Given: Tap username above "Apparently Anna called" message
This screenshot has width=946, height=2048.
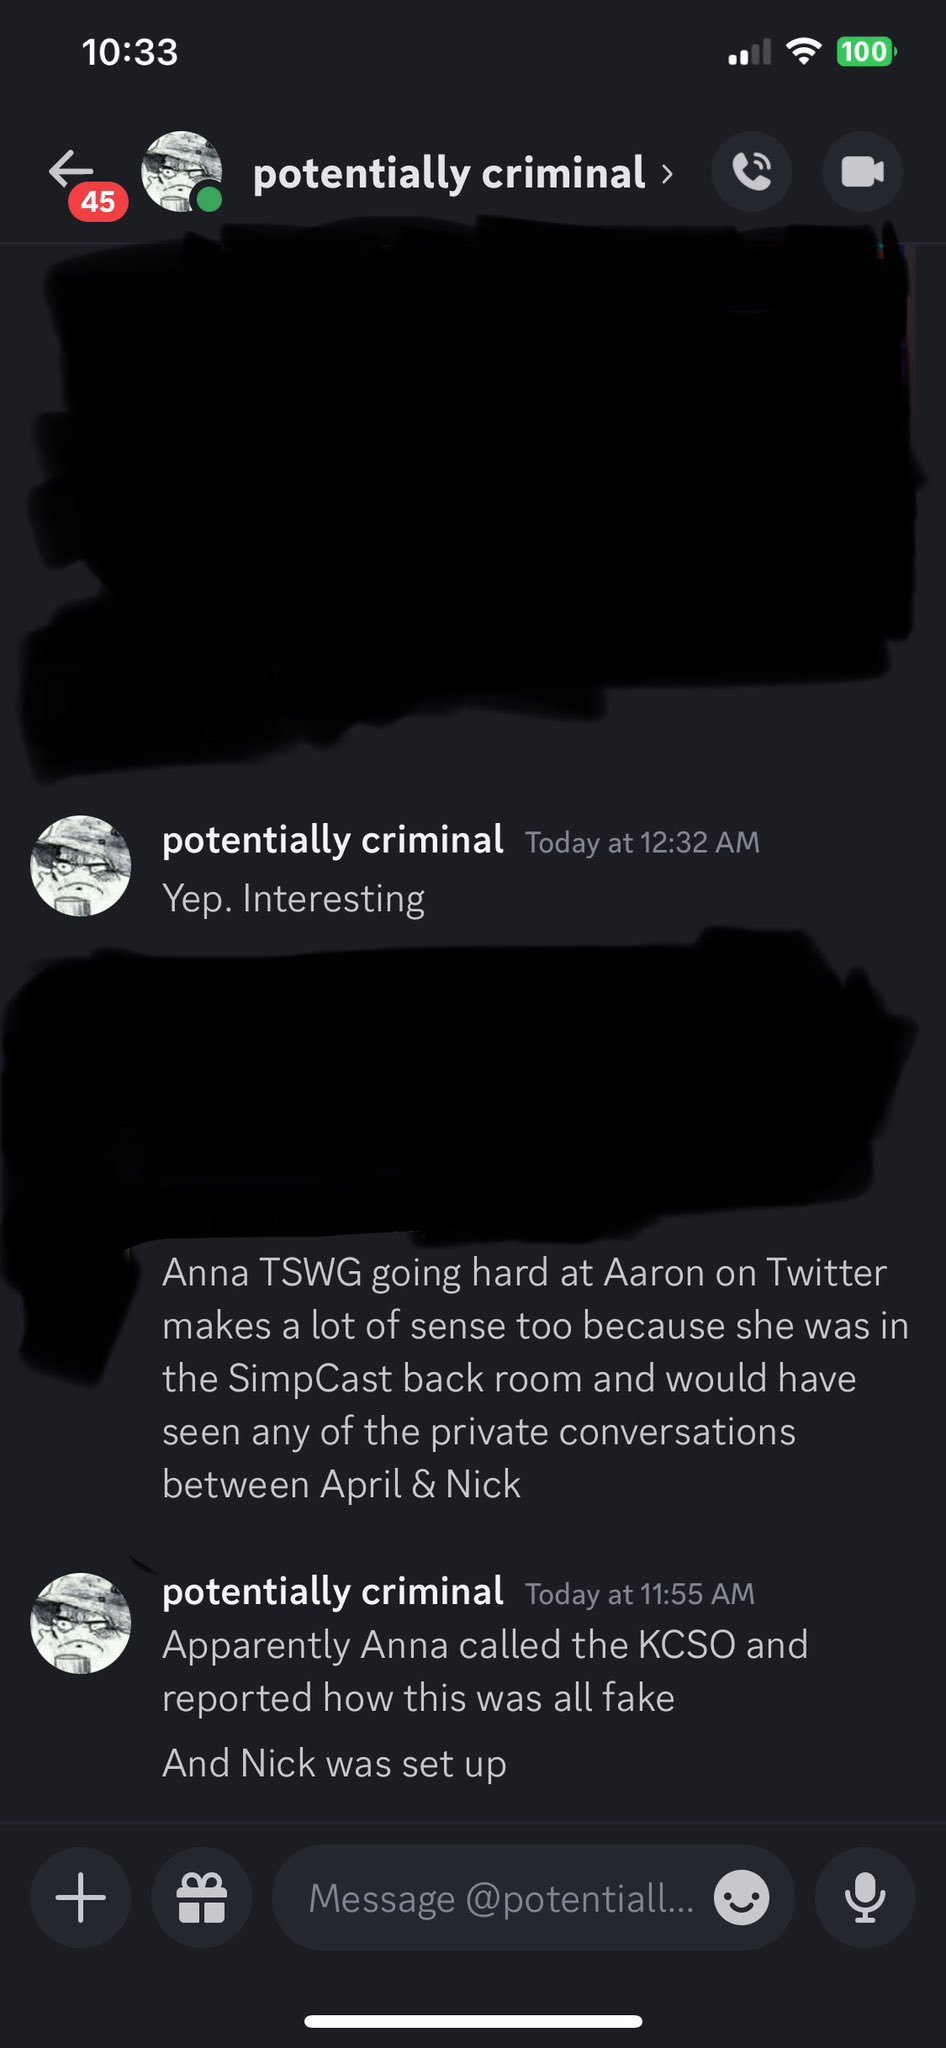Looking at the screenshot, I should click(x=333, y=1591).
